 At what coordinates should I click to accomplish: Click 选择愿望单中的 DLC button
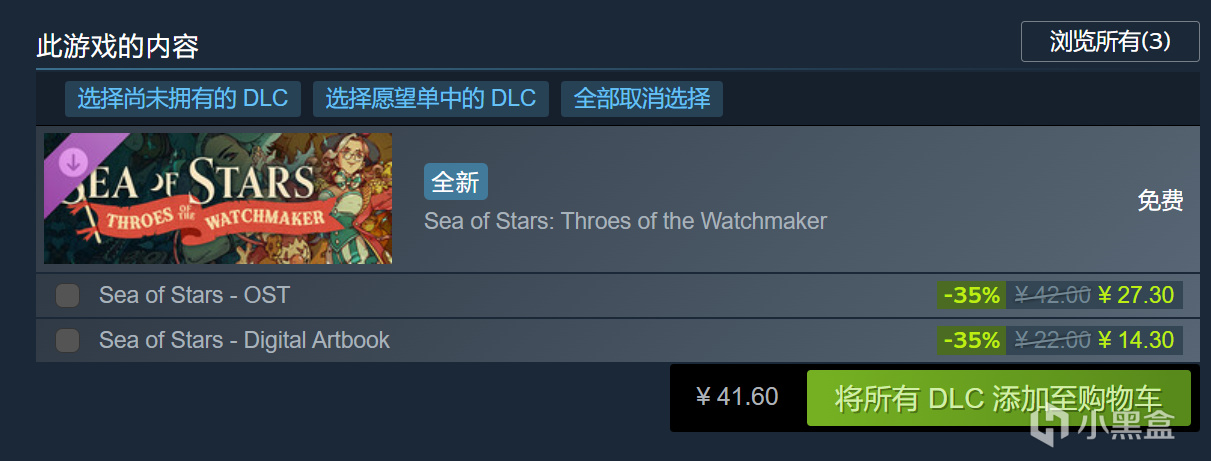click(x=431, y=99)
